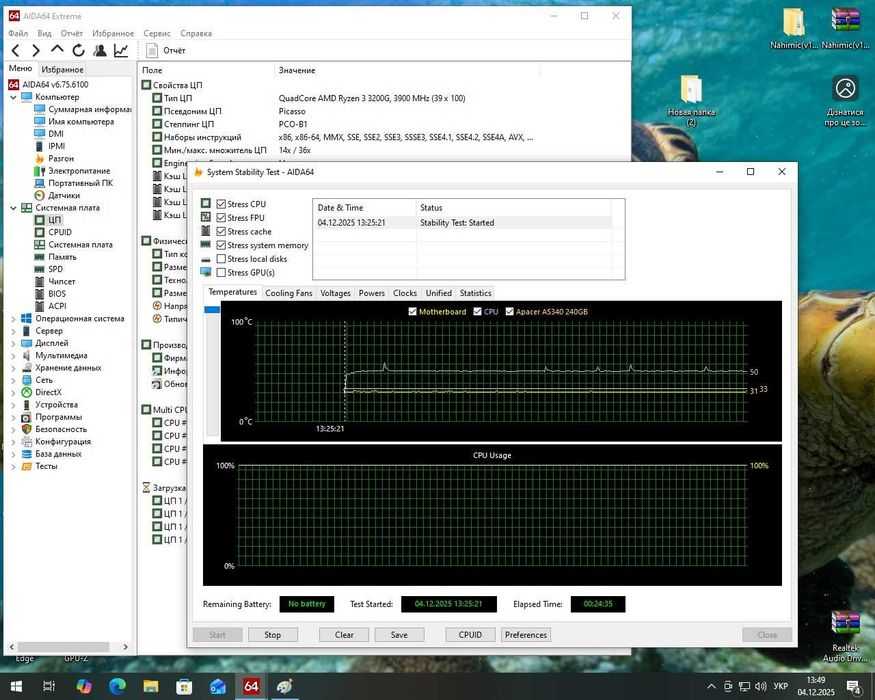Open SPD item in the tree

(49, 269)
